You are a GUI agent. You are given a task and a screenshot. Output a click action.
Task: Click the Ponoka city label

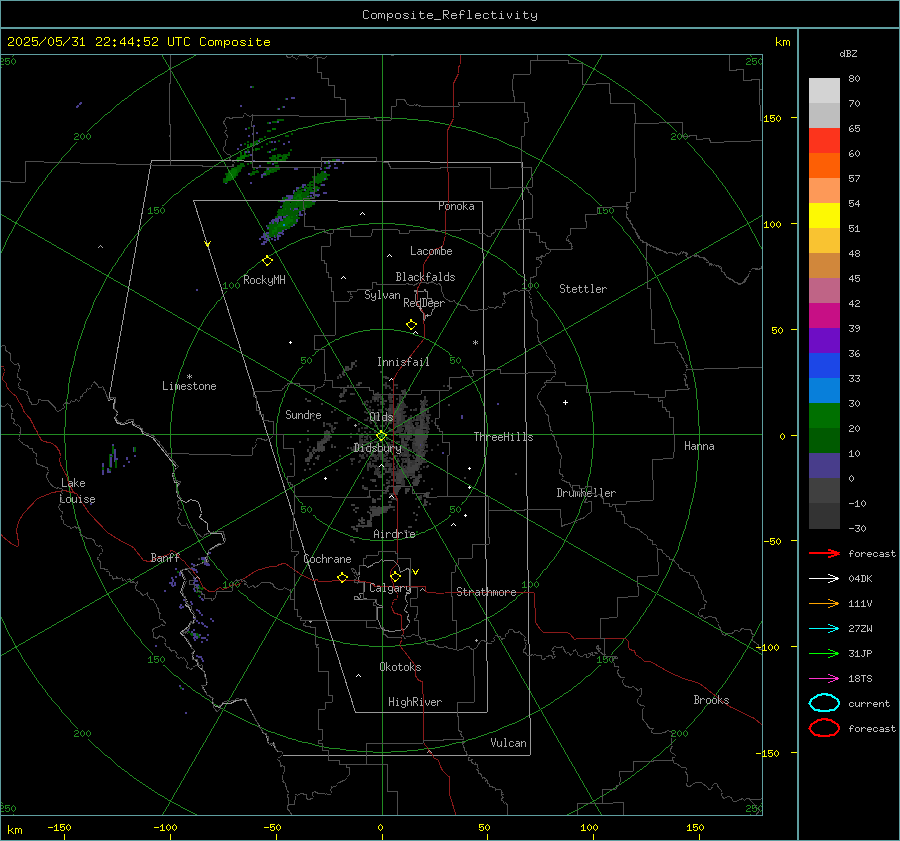[456, 206]
